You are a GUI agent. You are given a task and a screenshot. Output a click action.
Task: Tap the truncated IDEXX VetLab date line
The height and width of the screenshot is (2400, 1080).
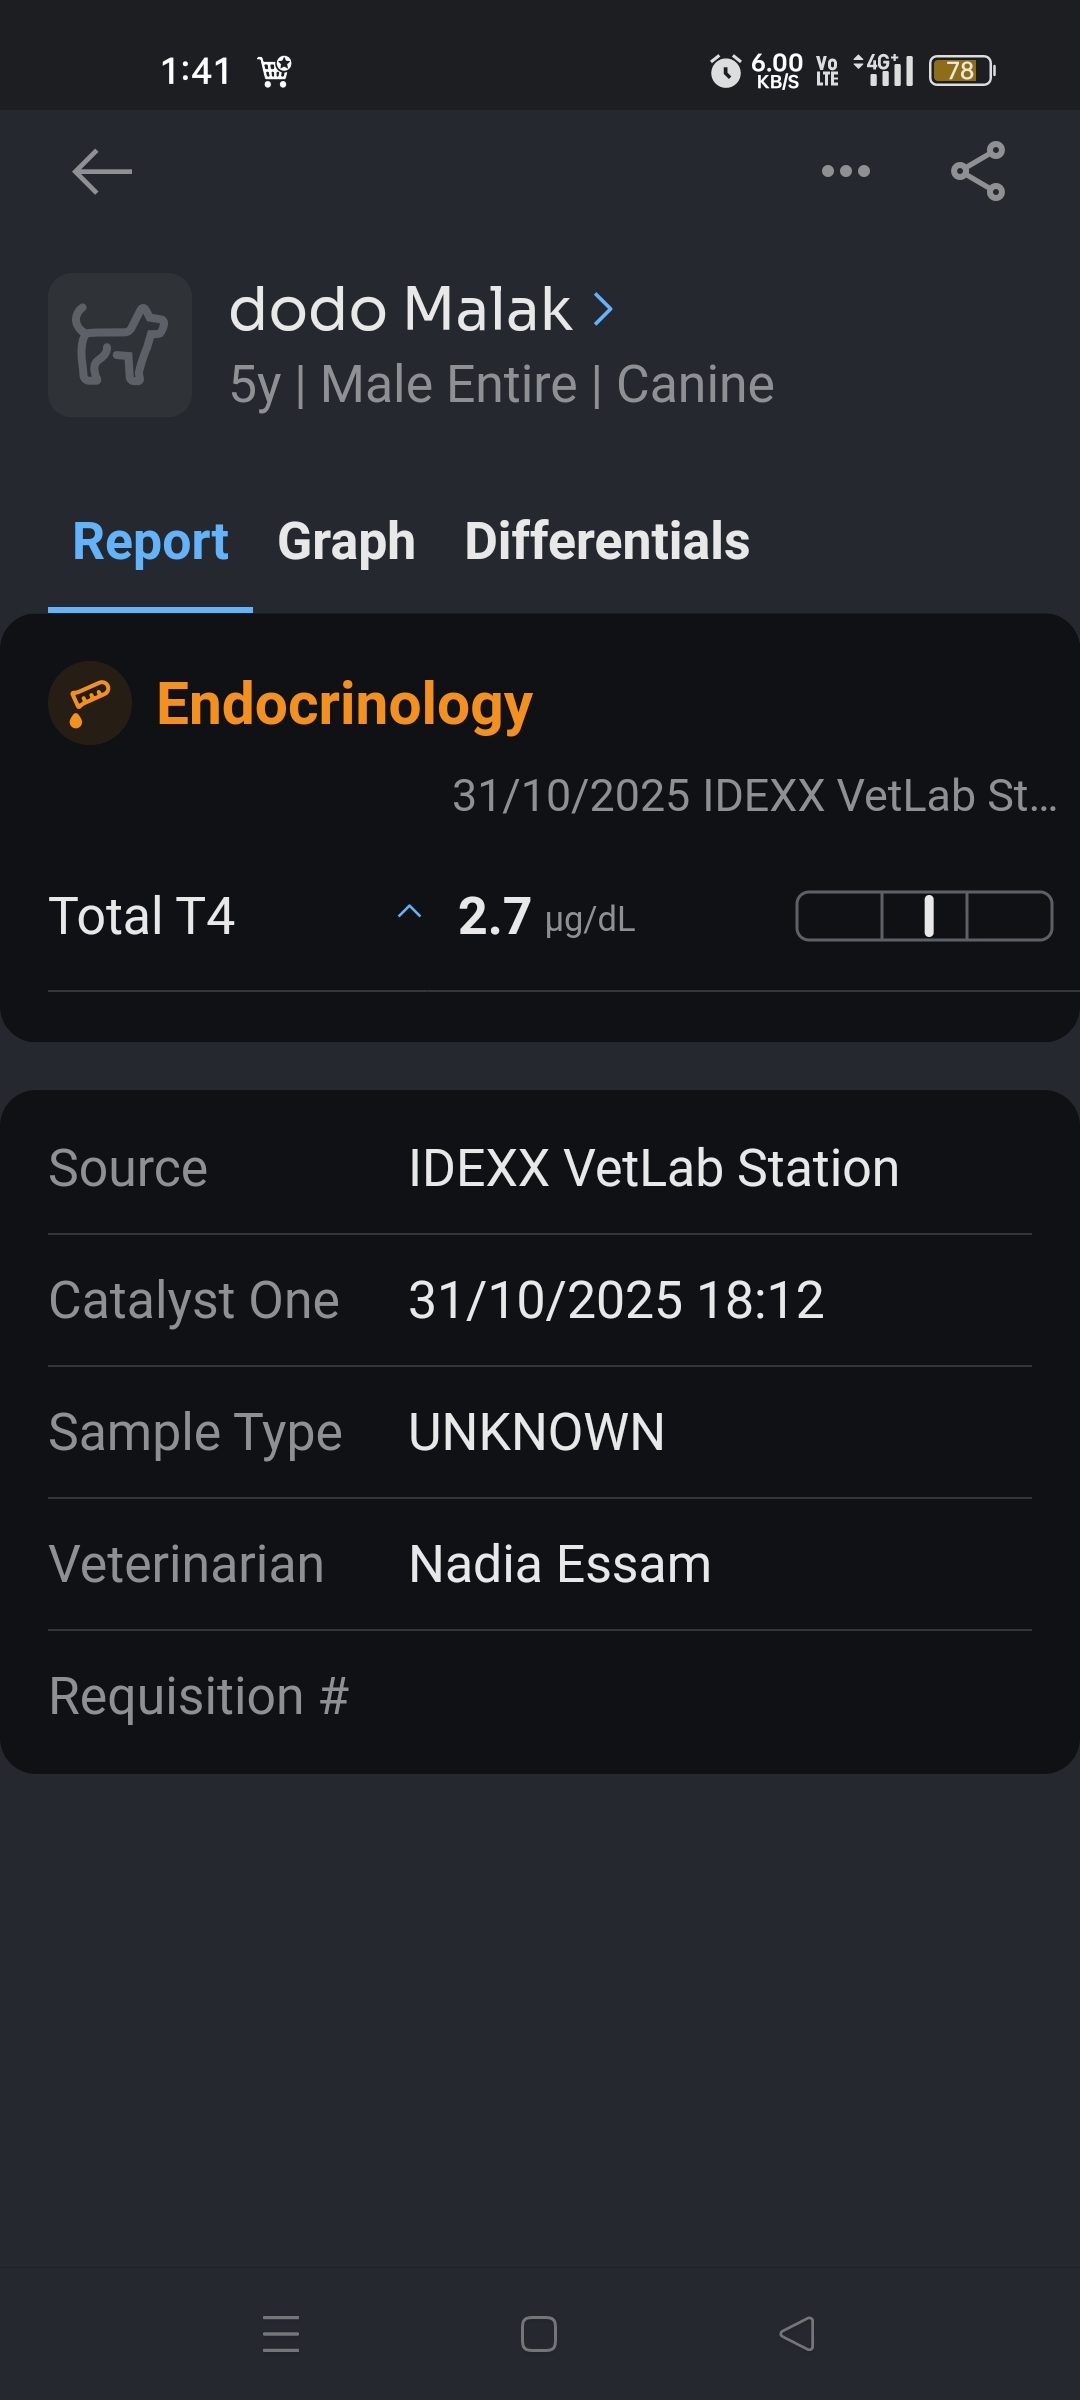click(x=754, y=796)
